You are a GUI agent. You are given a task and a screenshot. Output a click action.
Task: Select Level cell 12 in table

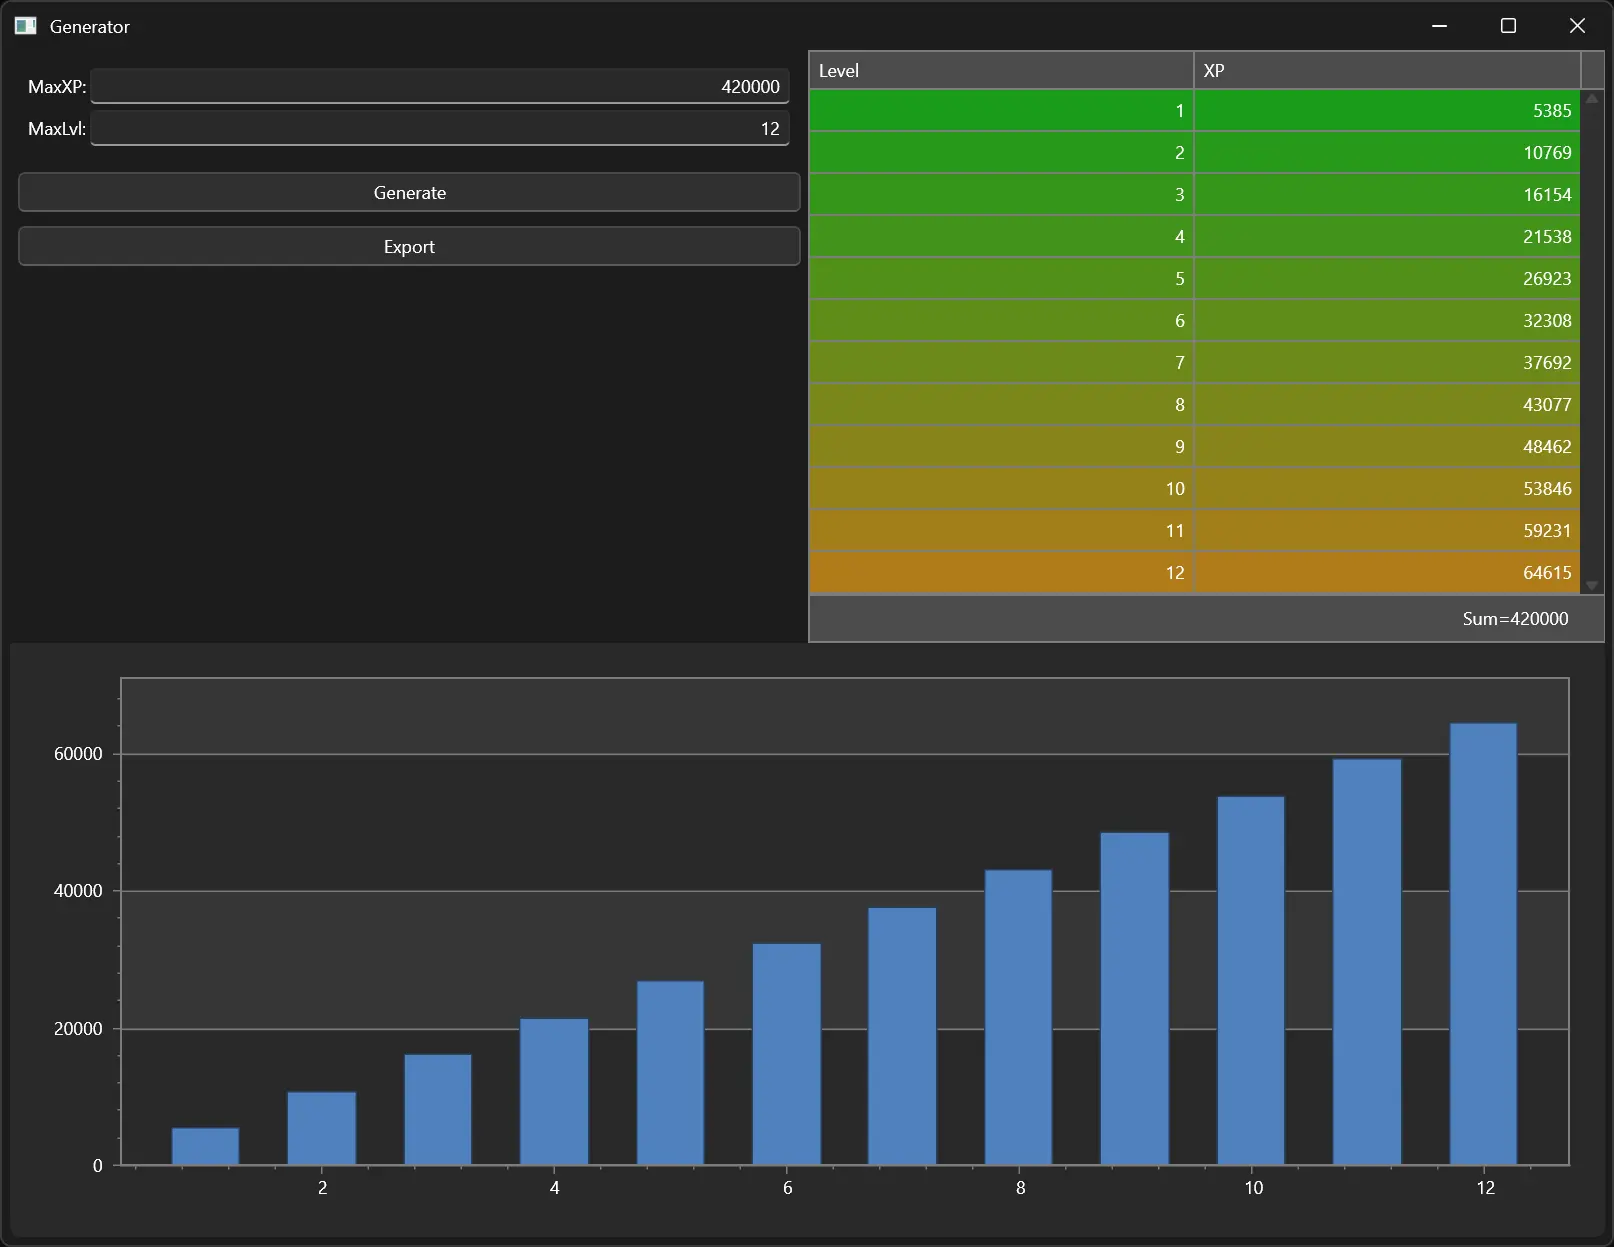click(x=1001, y=573)
